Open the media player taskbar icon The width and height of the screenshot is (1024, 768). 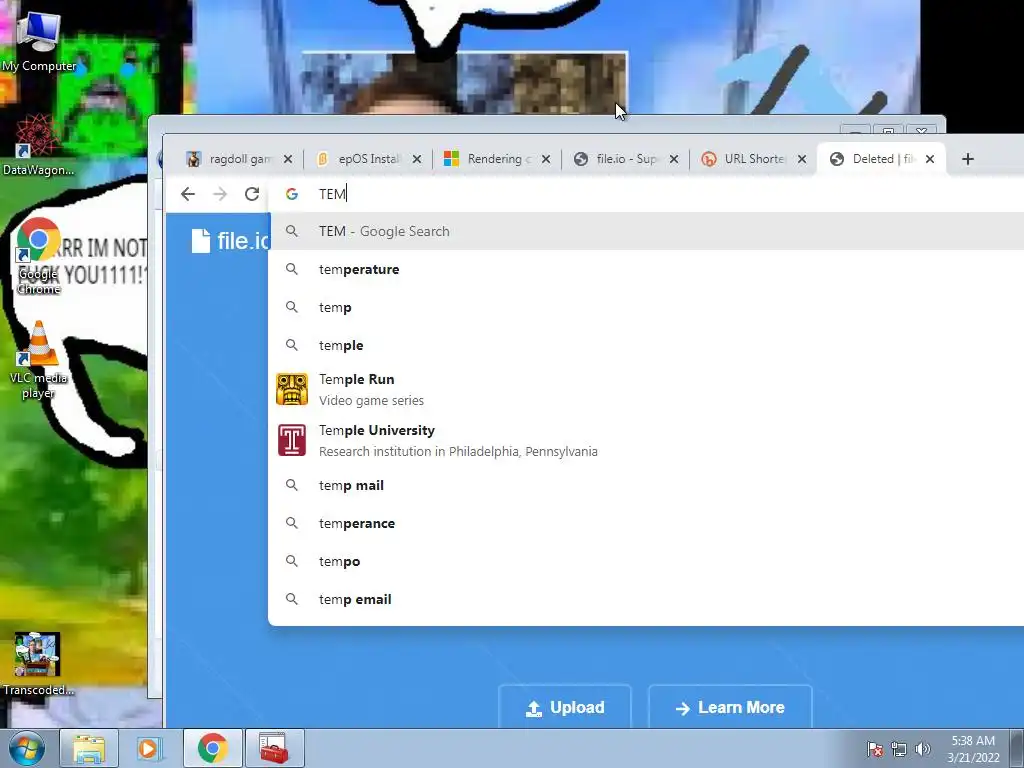coord(150,748)
